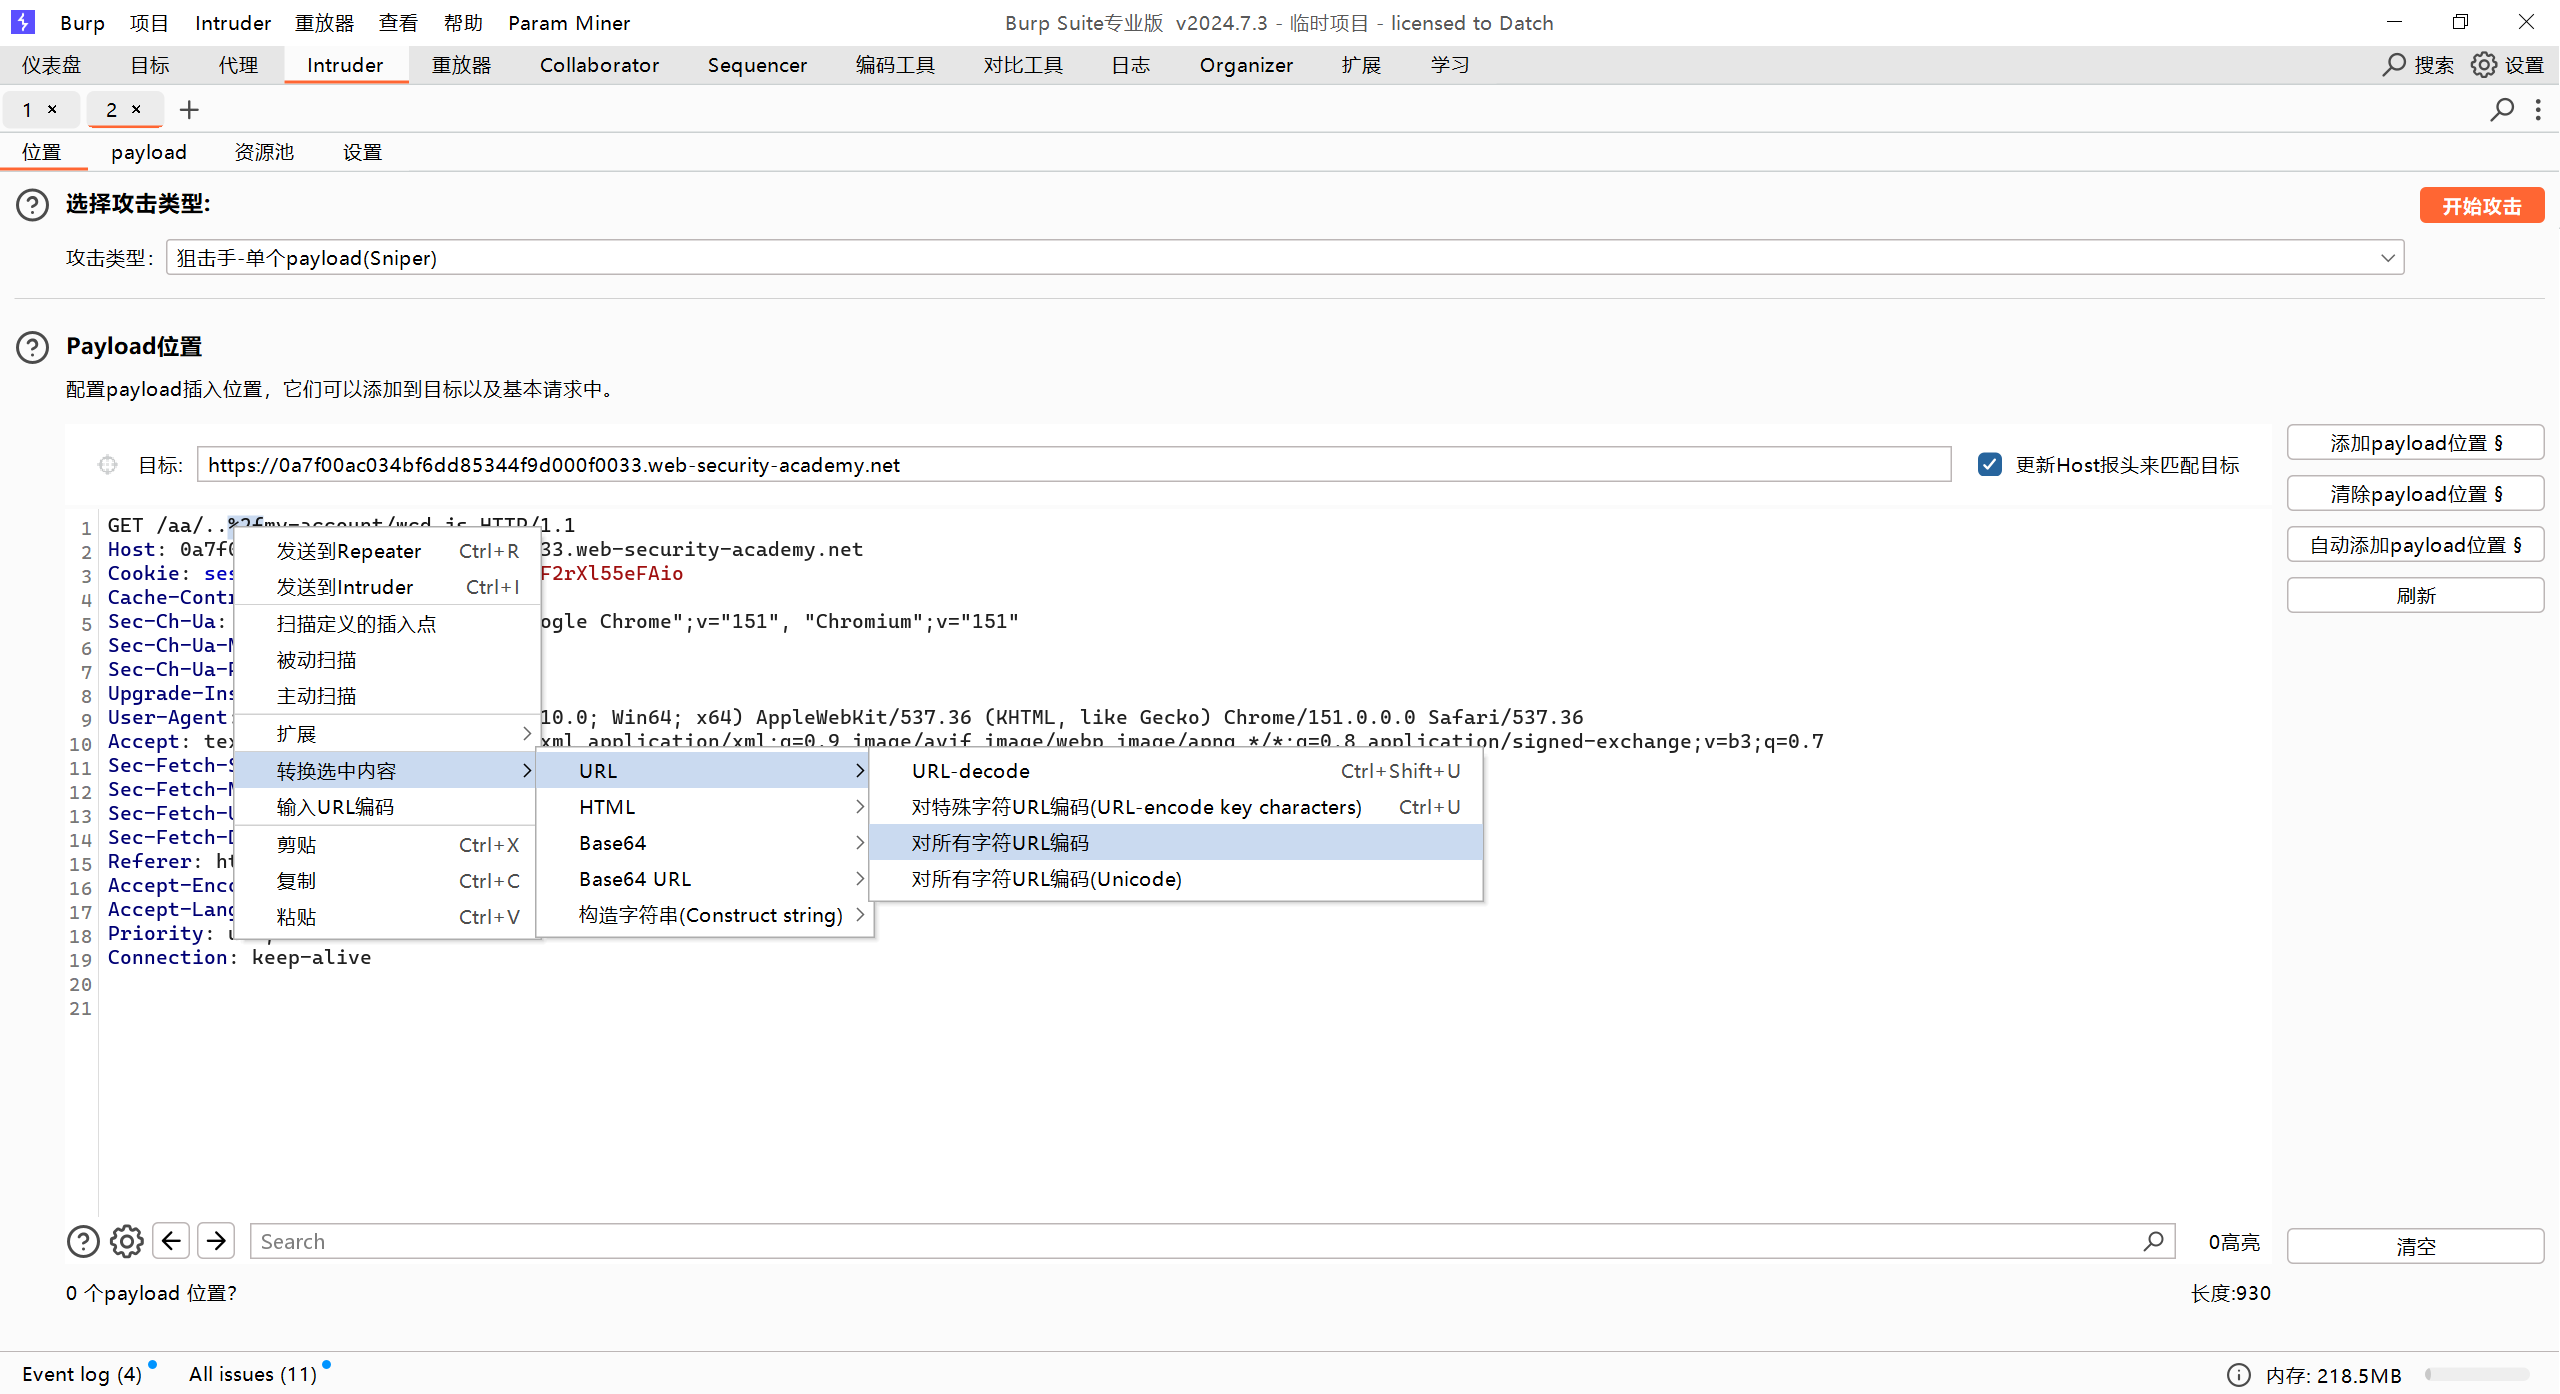This screenshot has width=2560, height=1394.
Task: Select 发送到Repeater in context menu
Action: tap(388, 551)
